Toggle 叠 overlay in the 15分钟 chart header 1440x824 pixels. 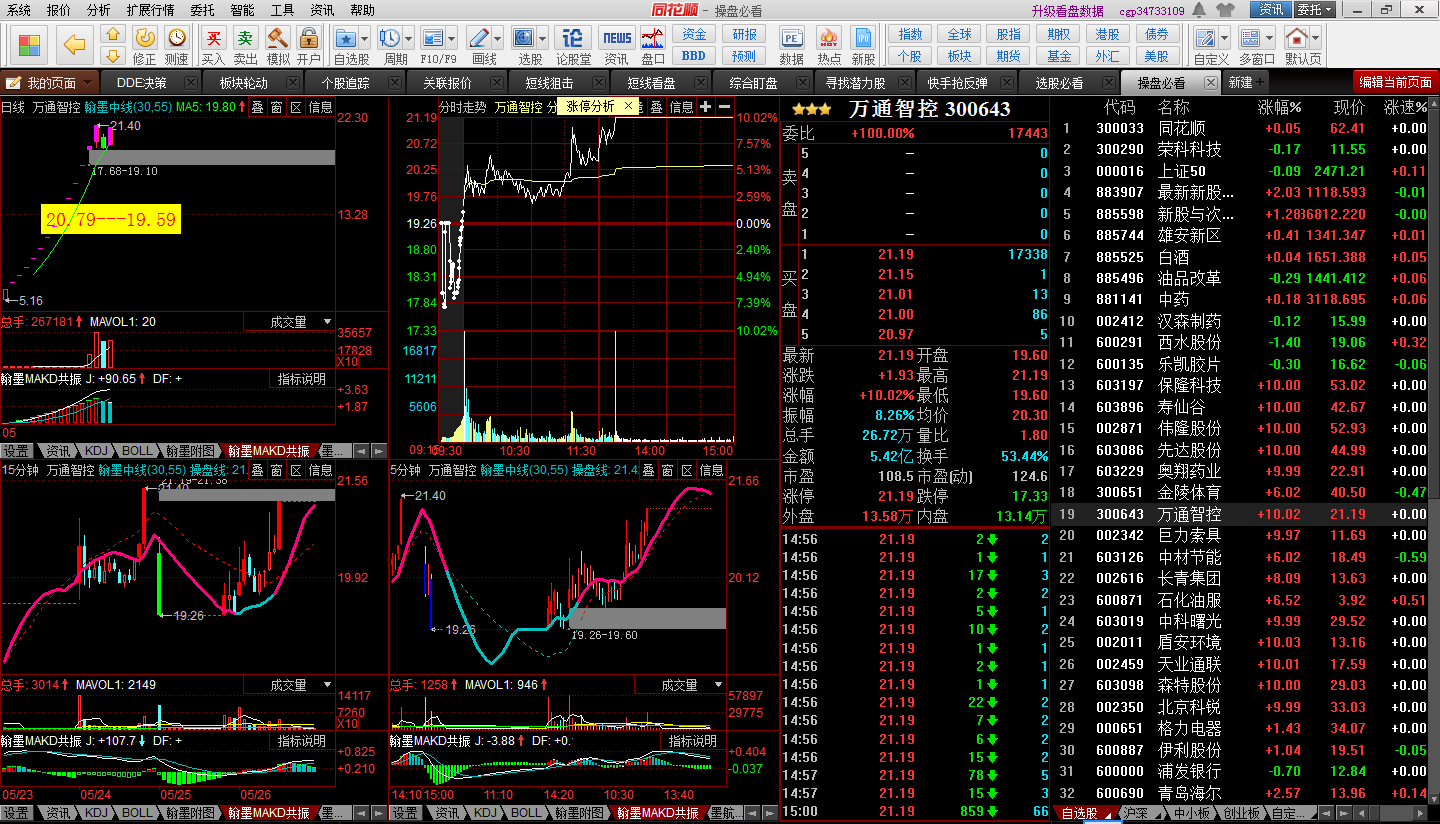click(257, 470)
